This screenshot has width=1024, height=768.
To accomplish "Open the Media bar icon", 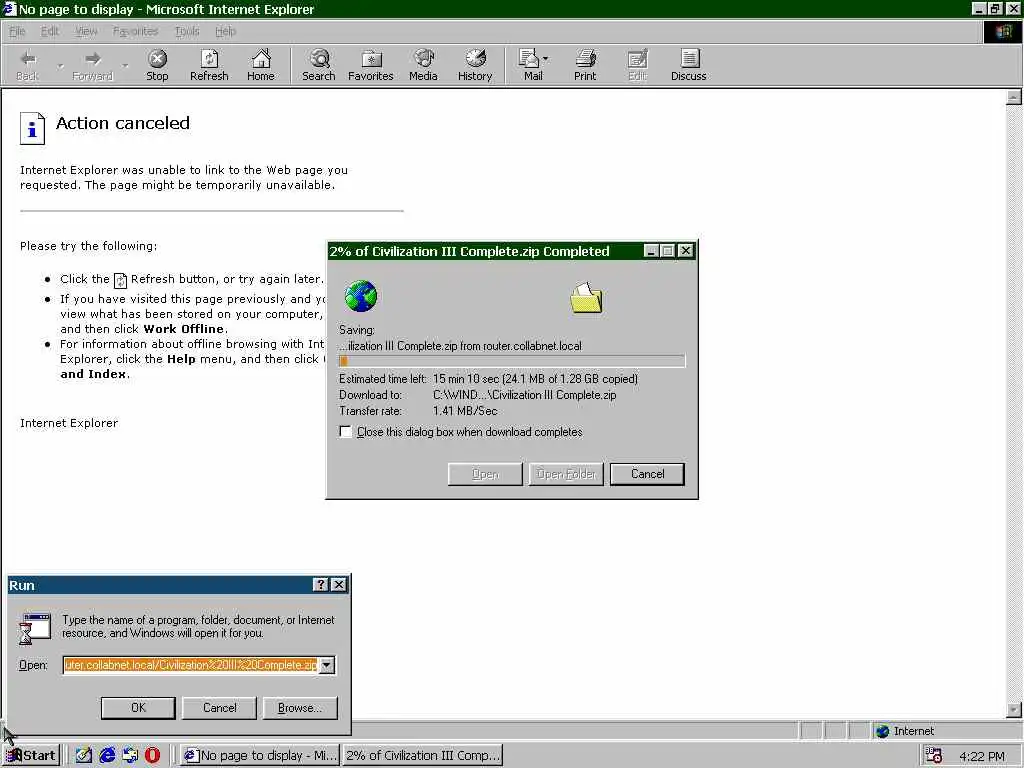I will click(x=423, y=59).
